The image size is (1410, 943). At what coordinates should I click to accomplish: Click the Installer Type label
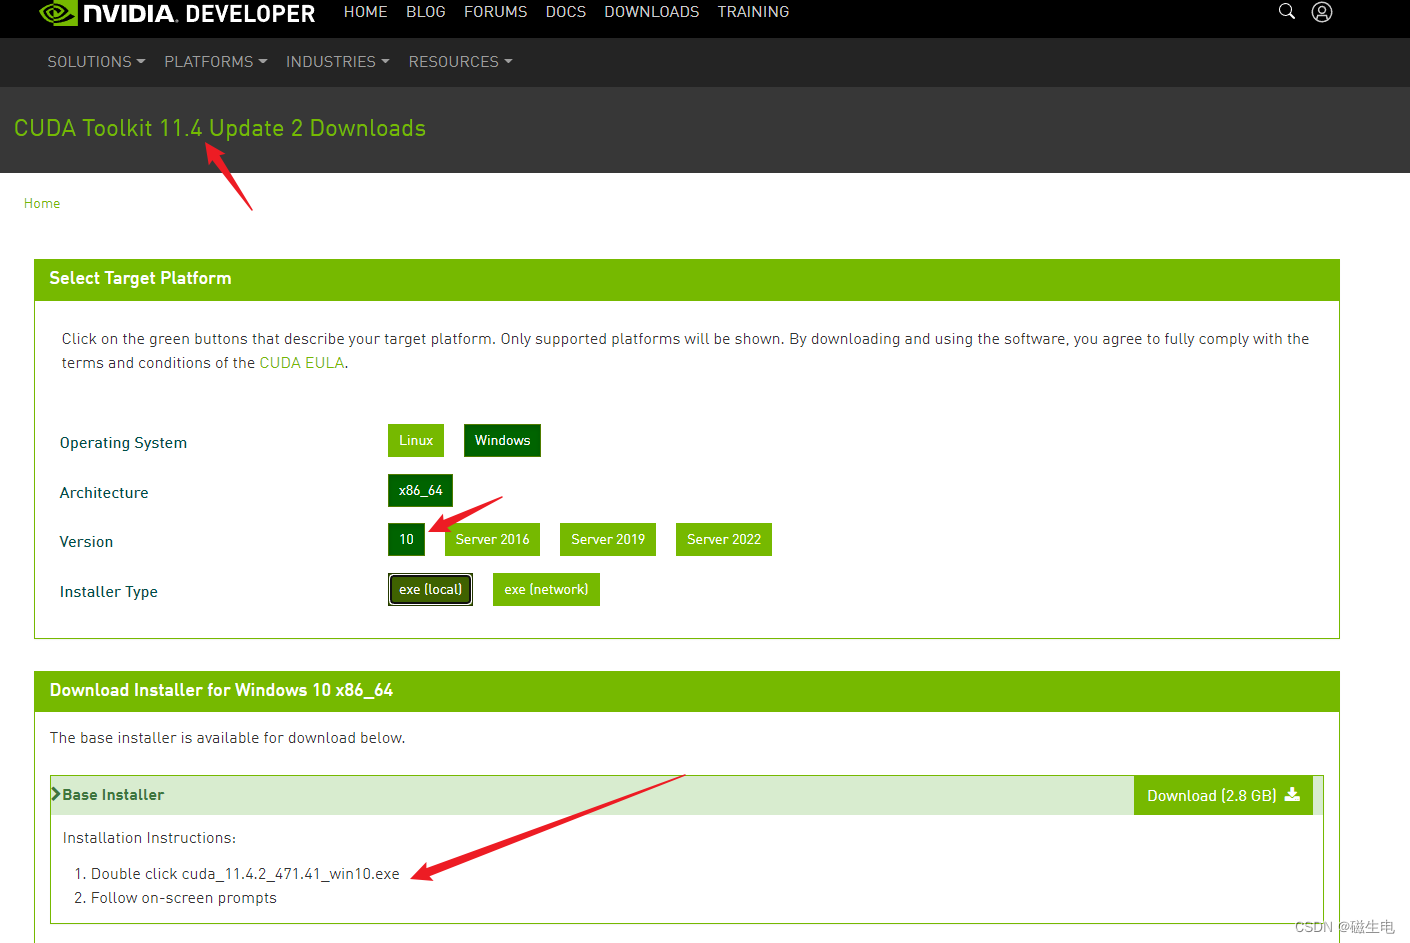[109, 592]
